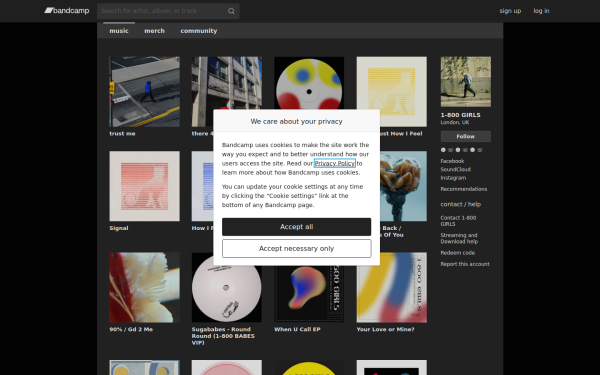Open the sign up link
The width and height of the screenshot is (600, 375).
[x=510, y=11]
